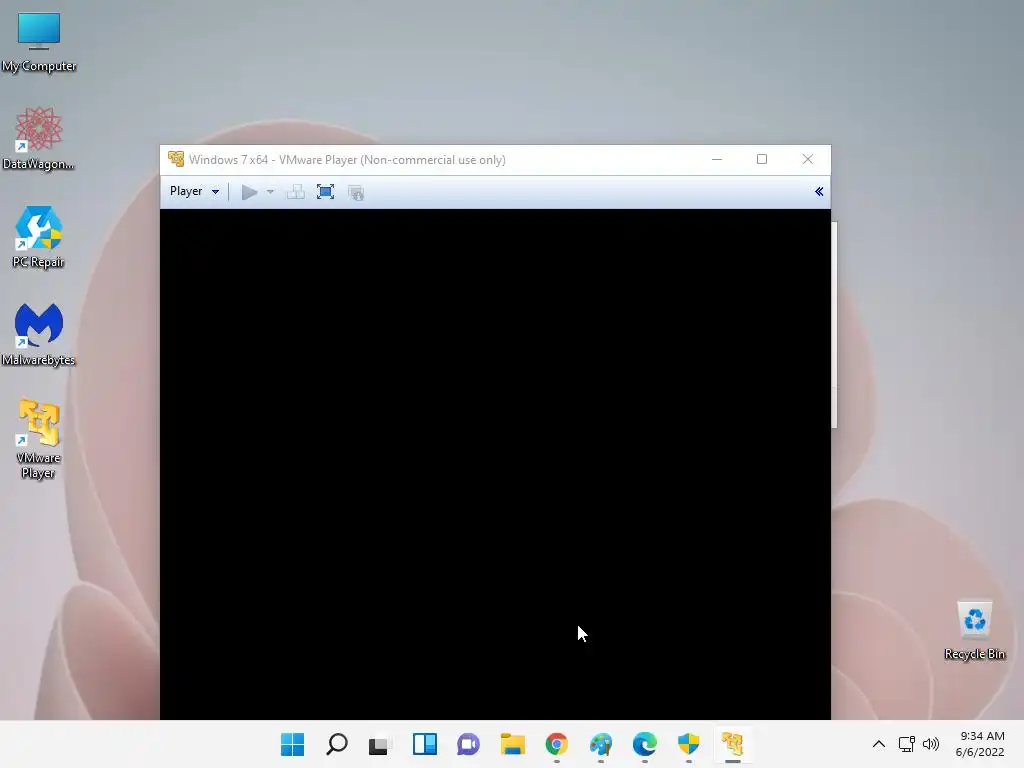Close the VMware Player window
The image size is (1024, 768).
pyautogui.click(x=808, y=159)
